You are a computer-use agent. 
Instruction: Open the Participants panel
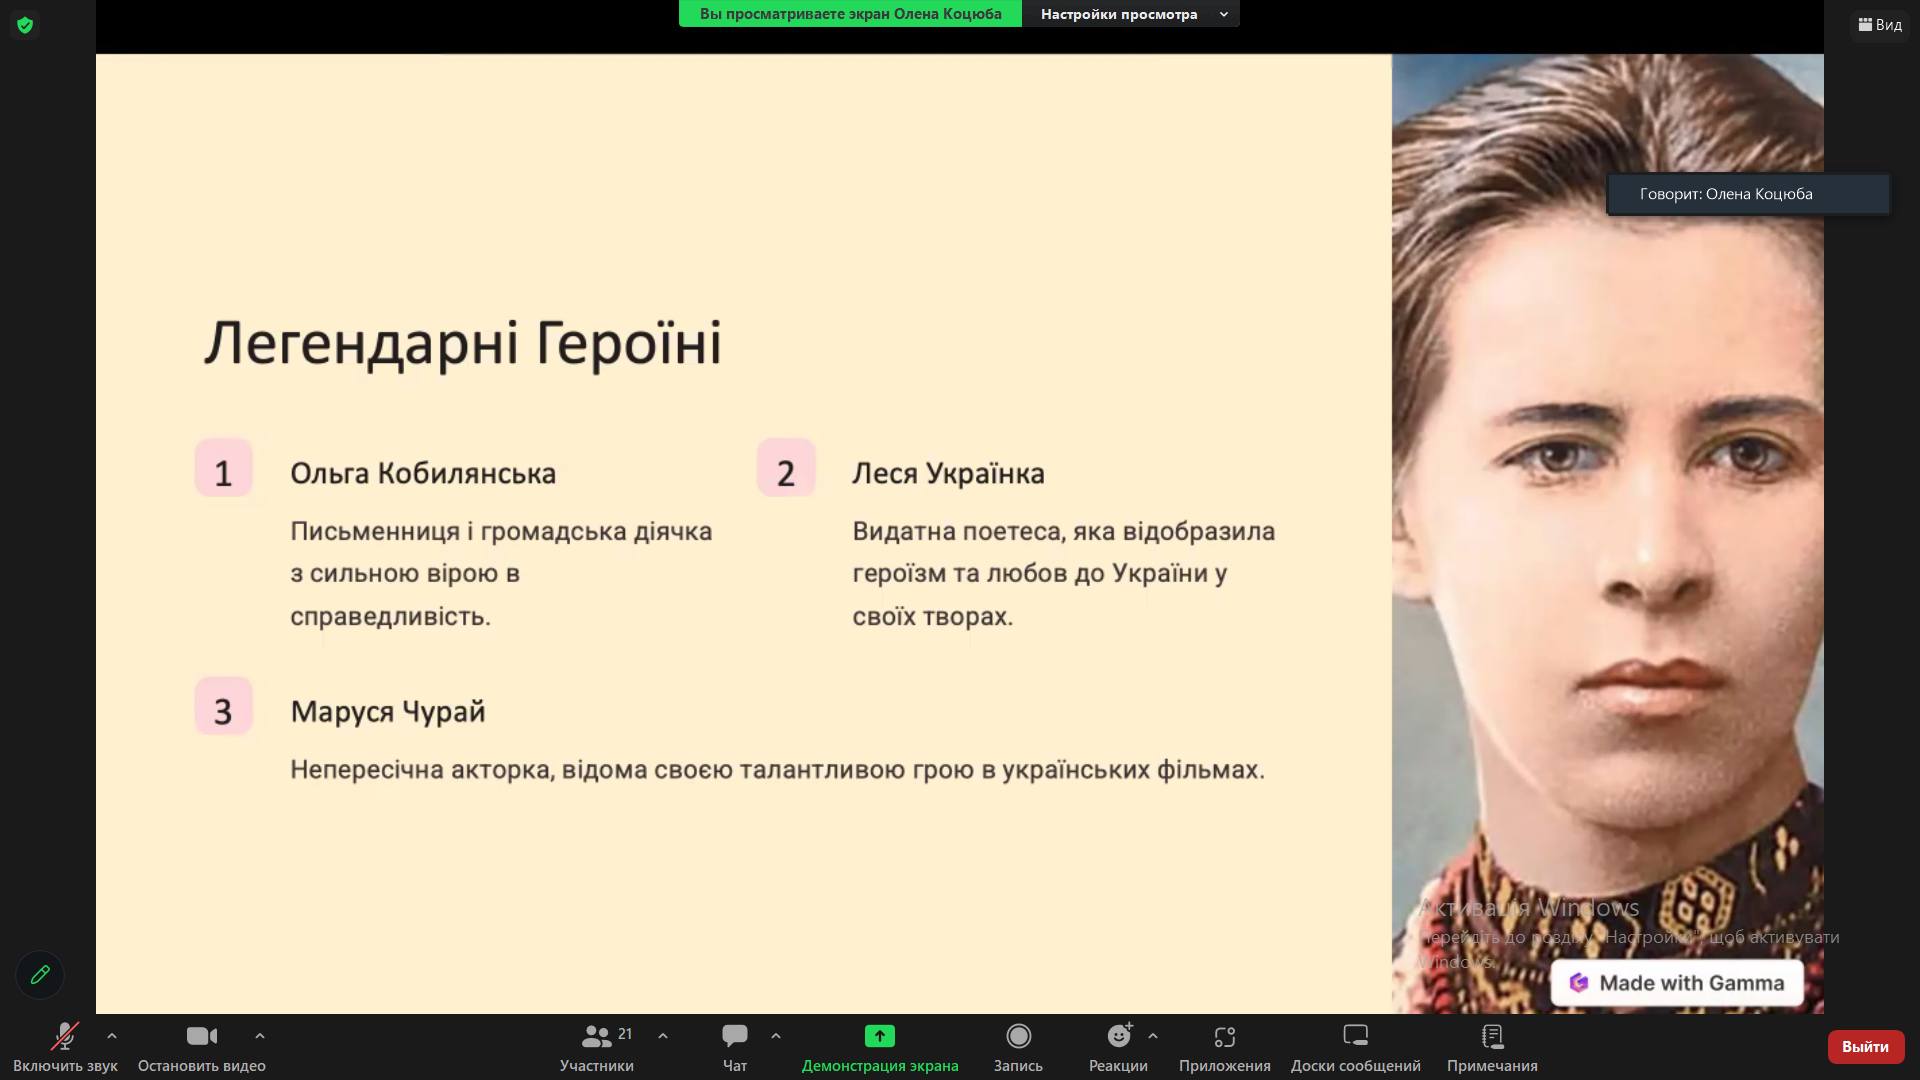click(x=596, y=1046)
